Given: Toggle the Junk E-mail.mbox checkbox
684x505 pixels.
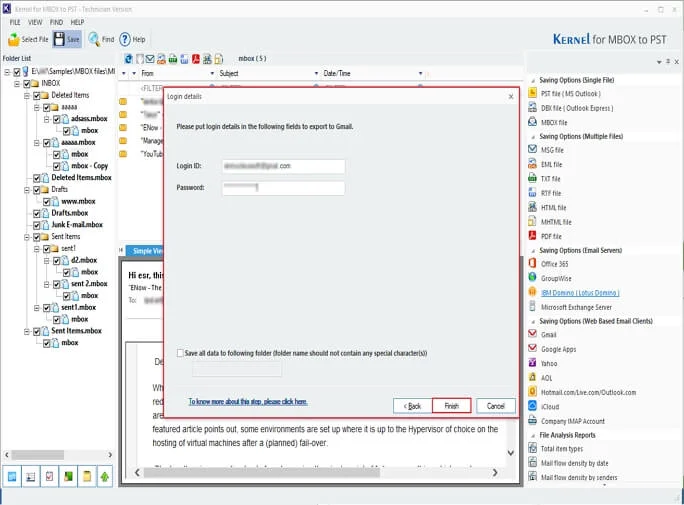Looking at the screenshot, I should tap(37, 225).
